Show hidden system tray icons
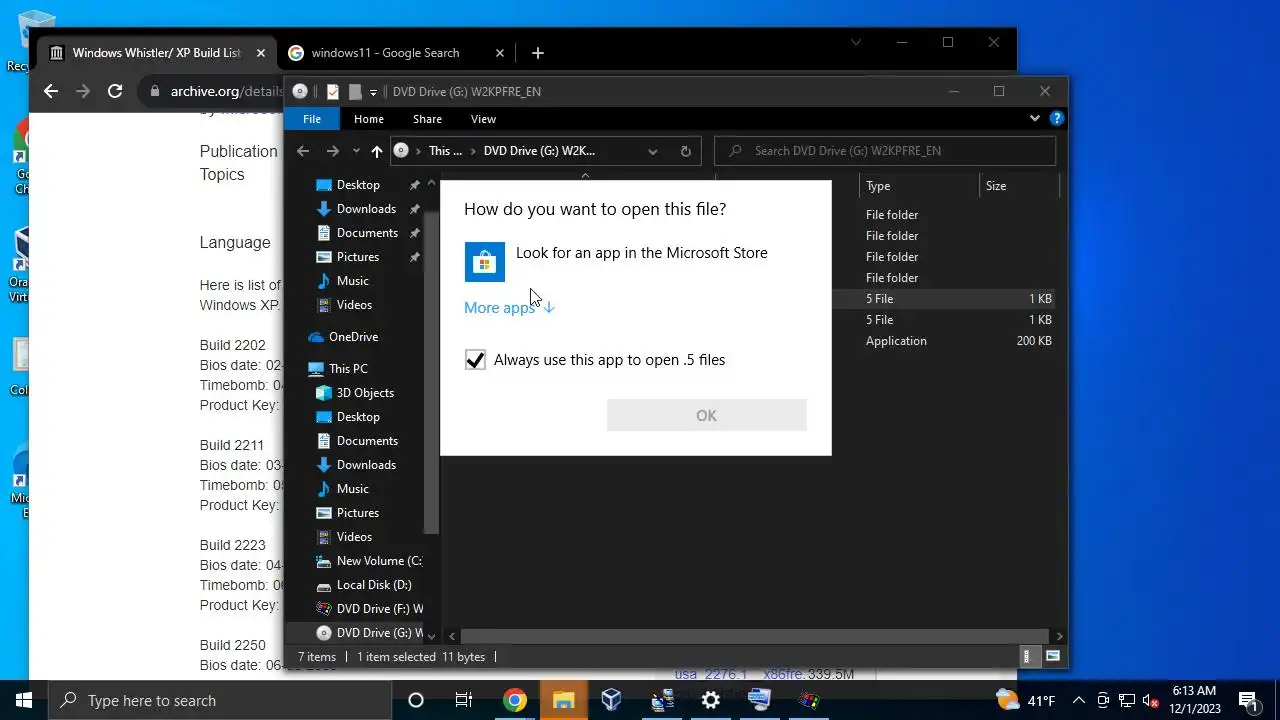 click(1079, 700)
